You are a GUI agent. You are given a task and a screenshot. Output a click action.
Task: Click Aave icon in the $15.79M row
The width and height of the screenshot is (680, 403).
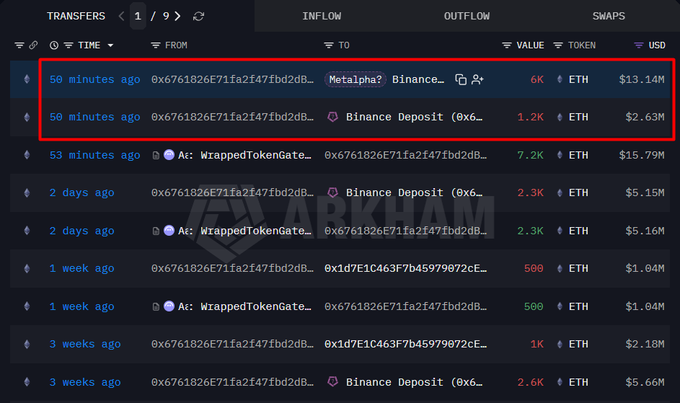click(x=169, y=154)
